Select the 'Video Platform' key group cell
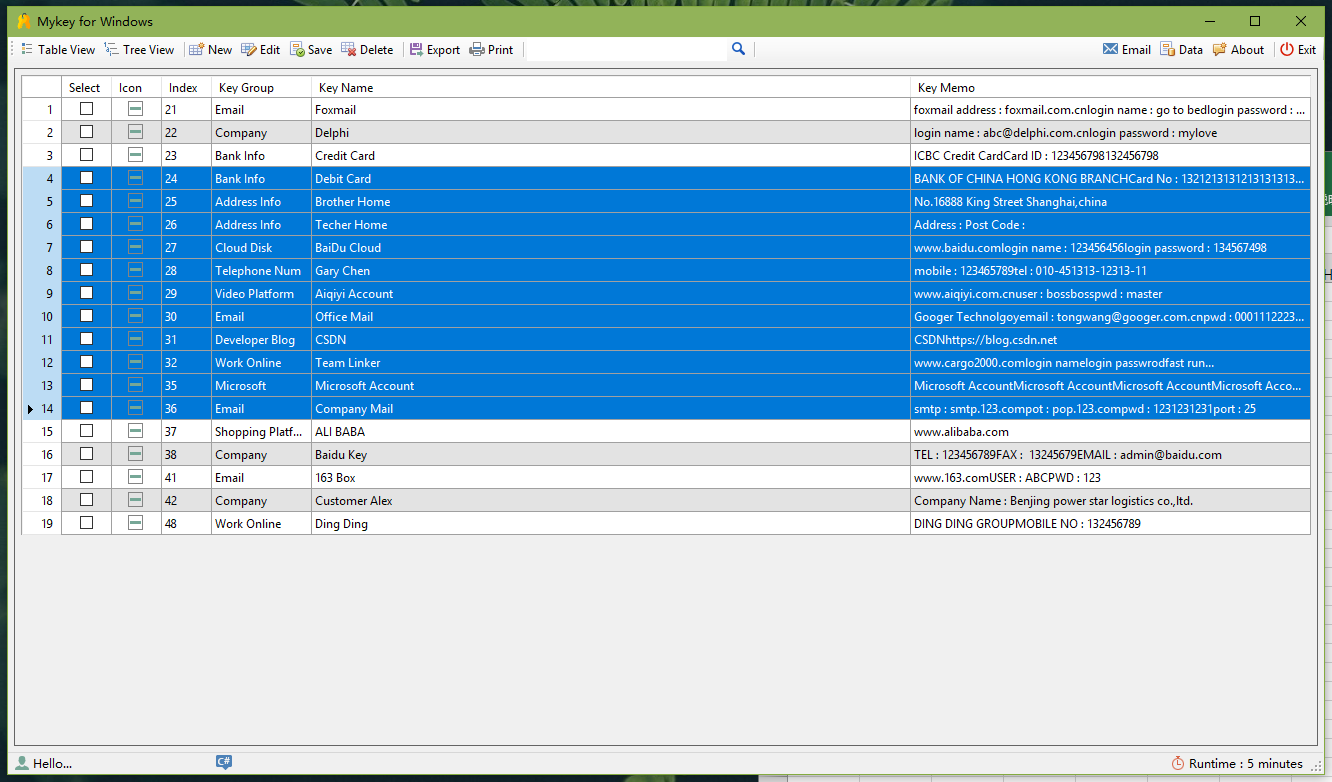The image size is (1332, 782). point(261,293)
